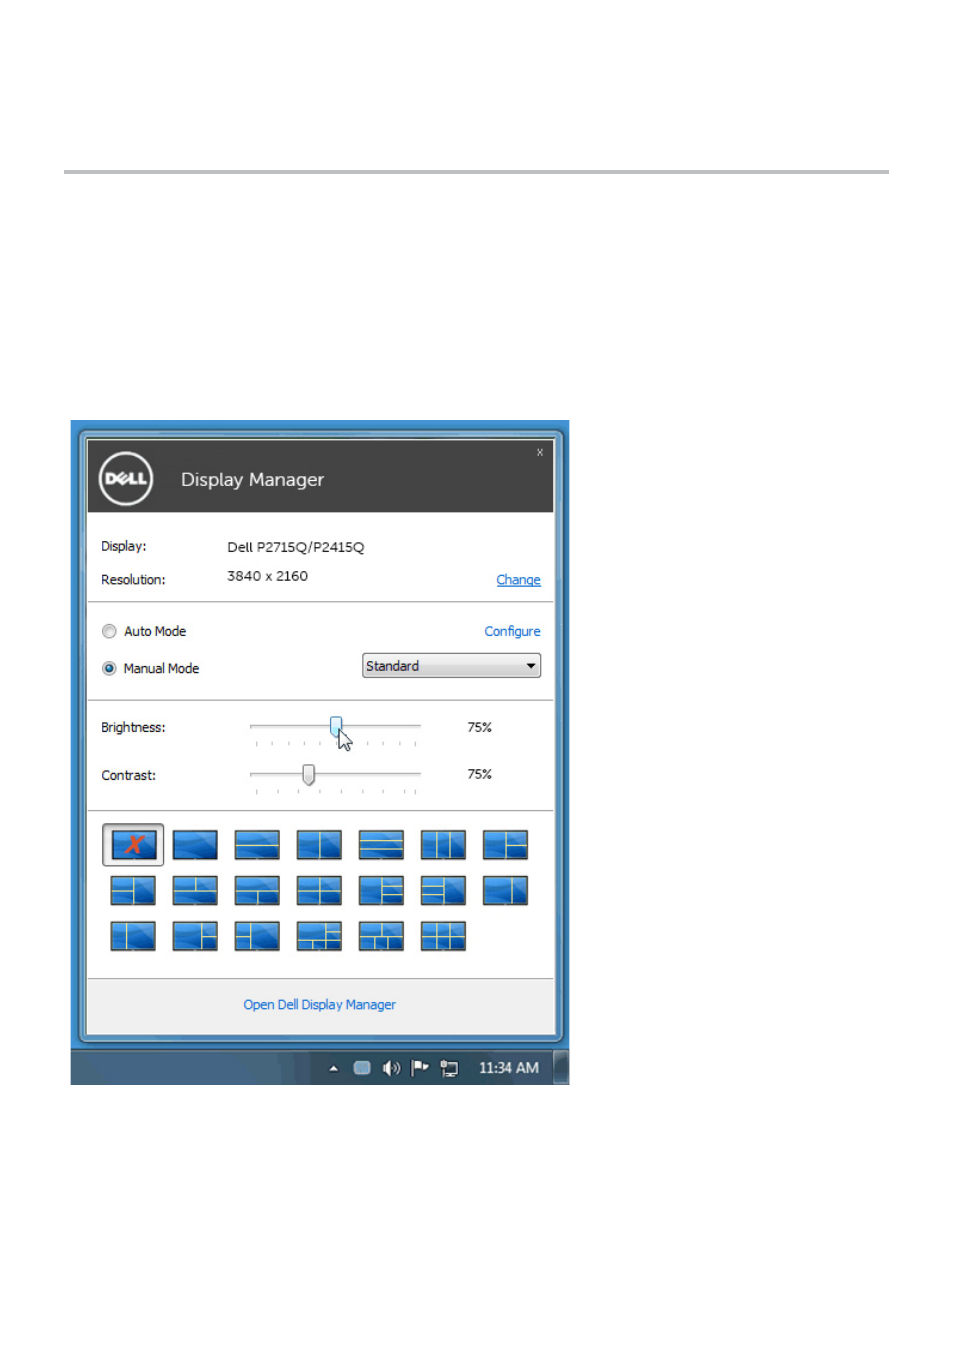Click the Change resolution link
953x1352 pixels.
(518, 580)
